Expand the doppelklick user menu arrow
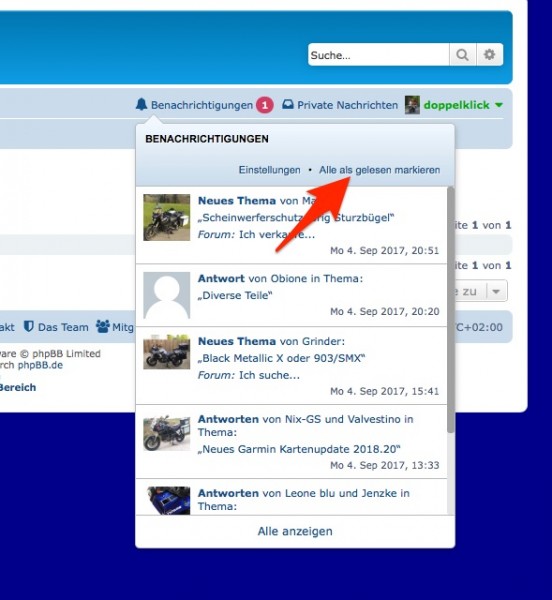This screenshot has height=600, width=552. click(499, 105)
